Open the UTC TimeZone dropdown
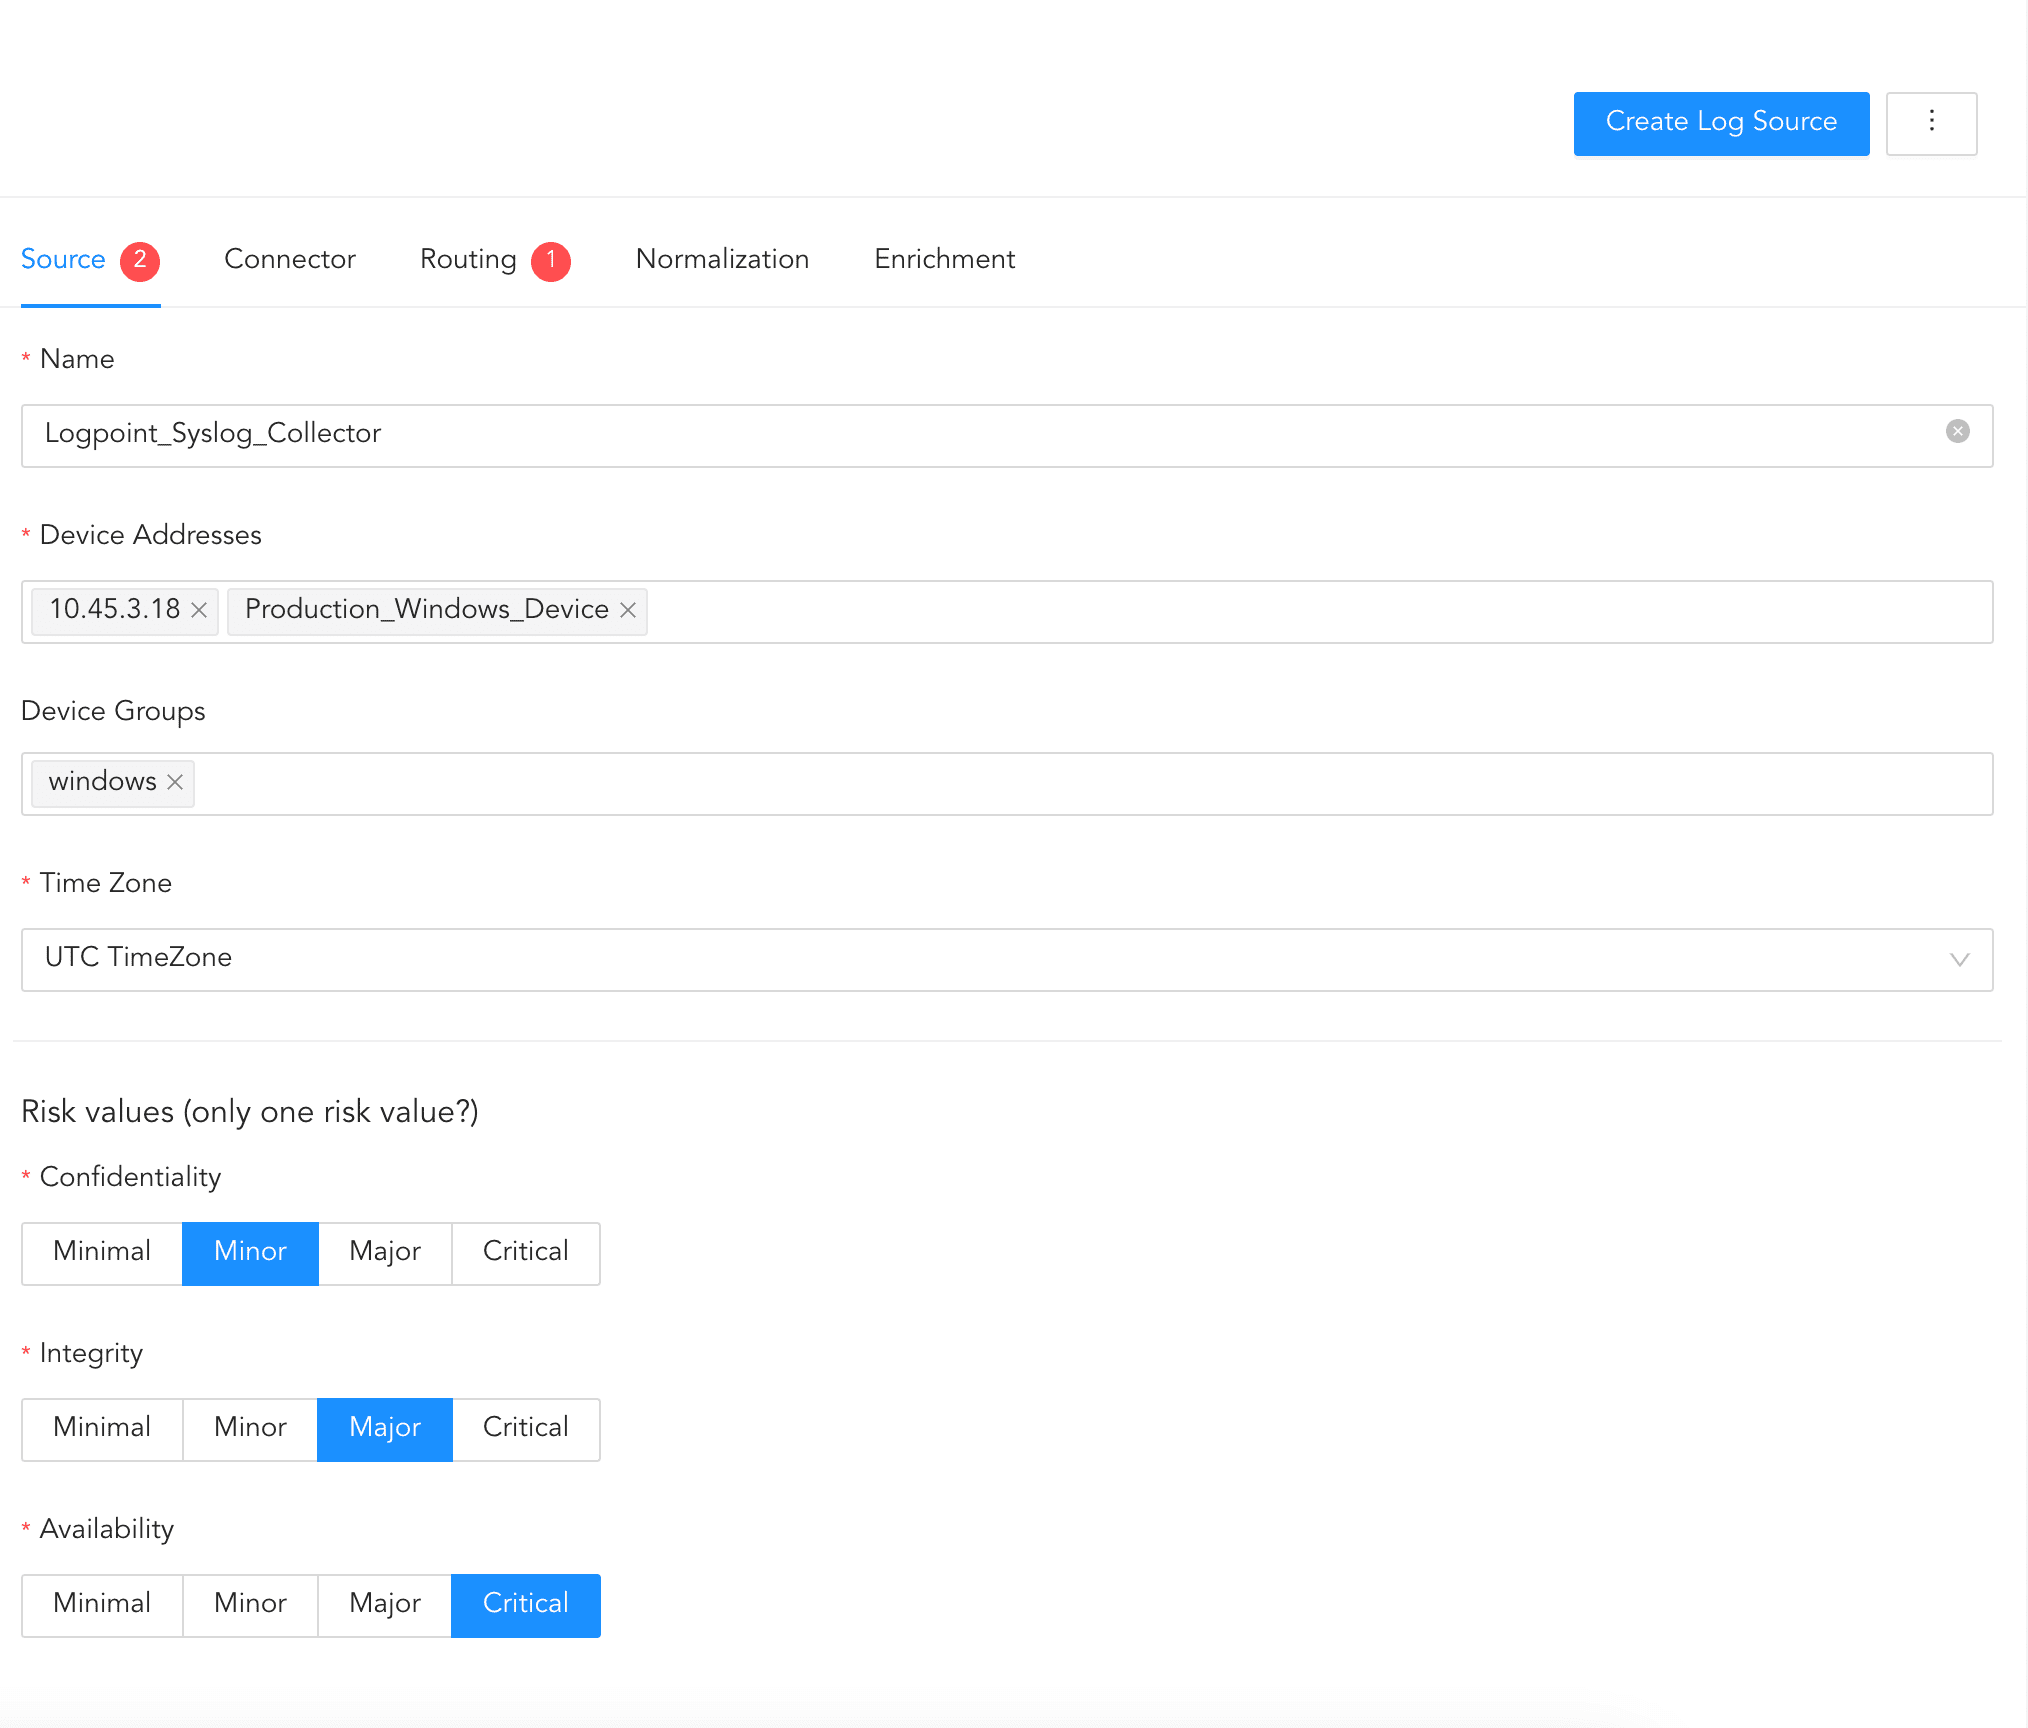The width and height of the screenshot is (2028, 1728). (x=1000, y=959)
